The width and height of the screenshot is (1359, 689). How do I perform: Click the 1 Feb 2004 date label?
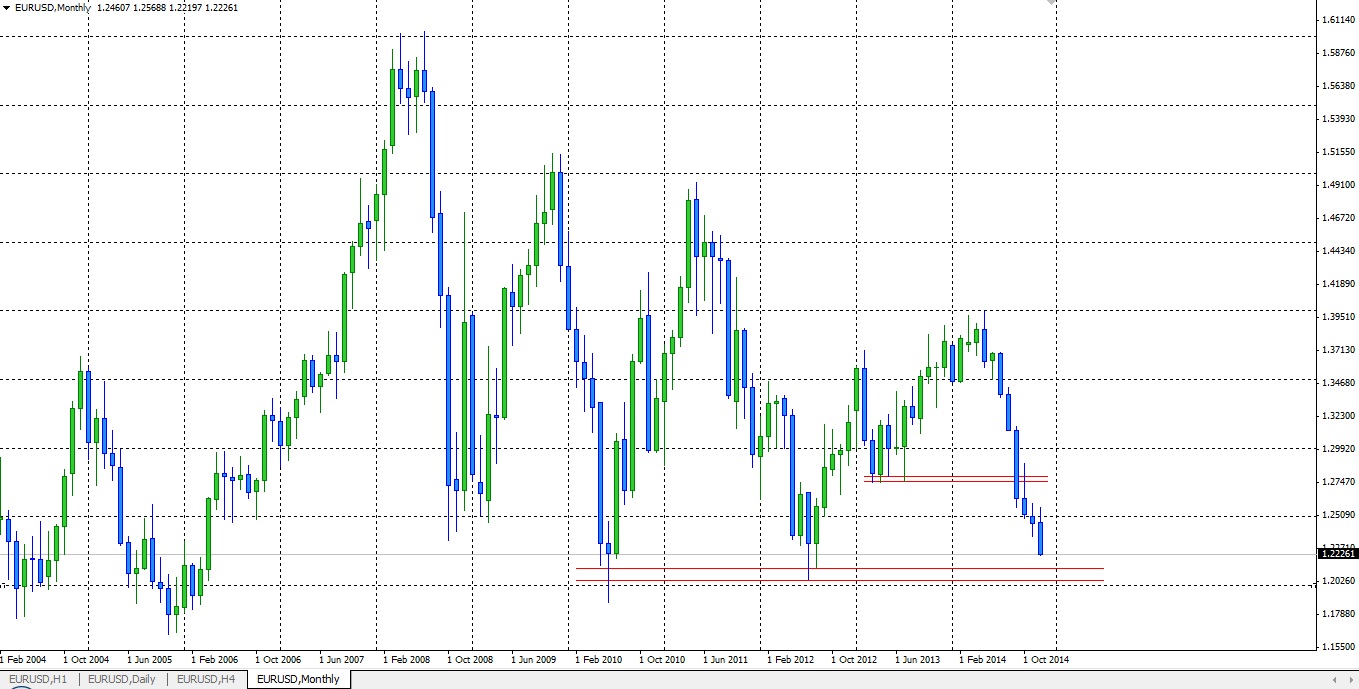click(x=22, y=660)
